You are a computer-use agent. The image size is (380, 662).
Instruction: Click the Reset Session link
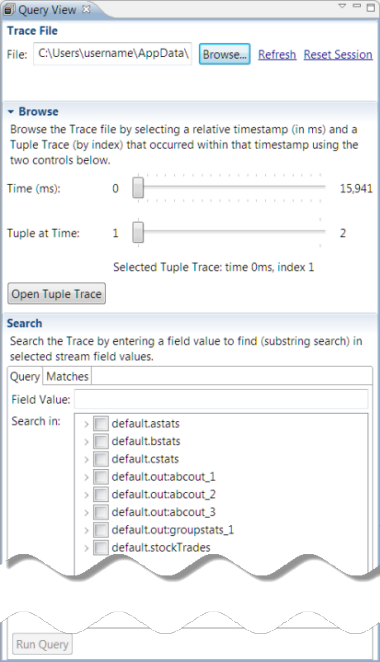tap(338, 54)
